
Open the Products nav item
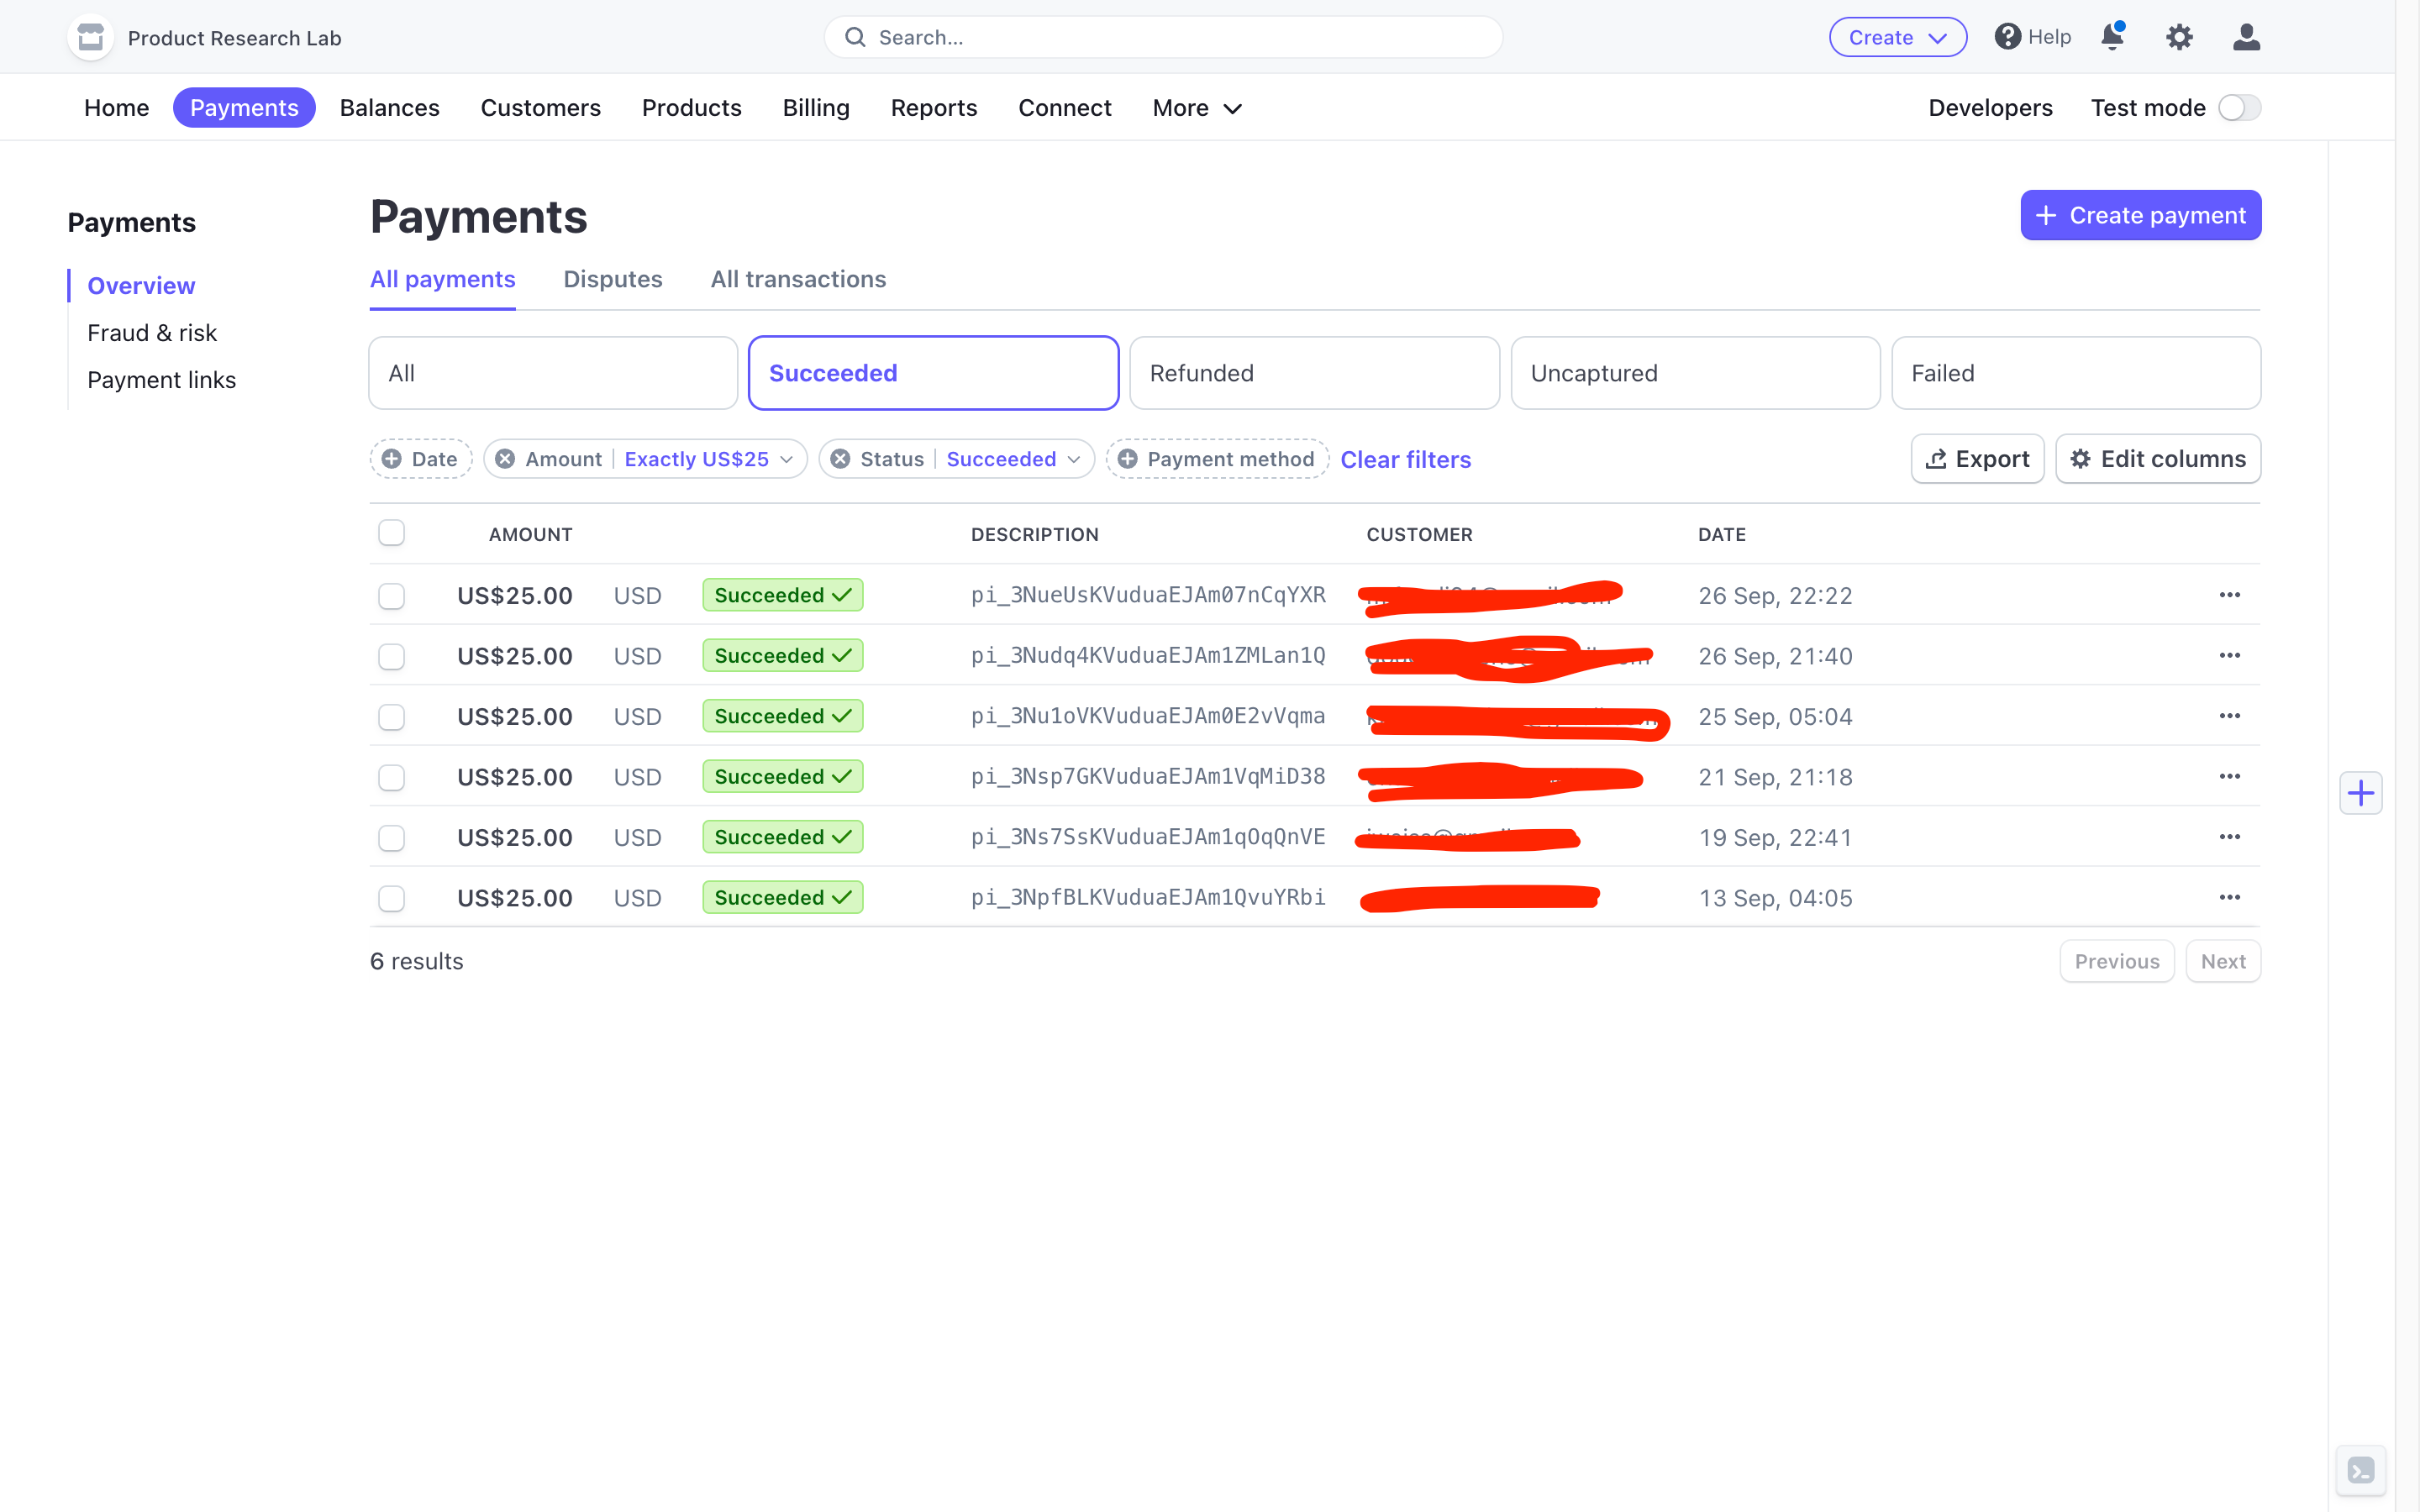click(x=692, y=108)
